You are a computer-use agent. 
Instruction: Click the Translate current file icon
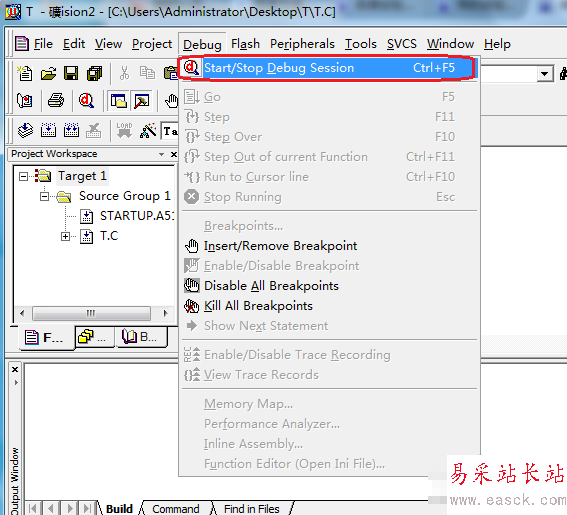click(25, 131)
